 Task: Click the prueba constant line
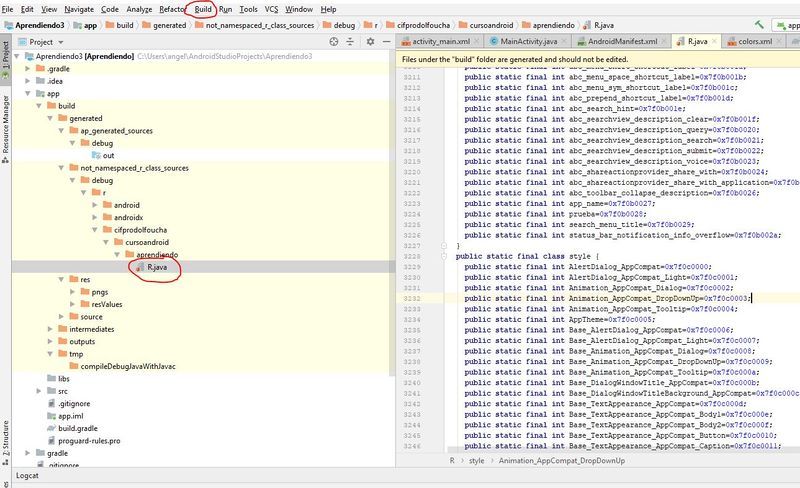click(555, 214)
